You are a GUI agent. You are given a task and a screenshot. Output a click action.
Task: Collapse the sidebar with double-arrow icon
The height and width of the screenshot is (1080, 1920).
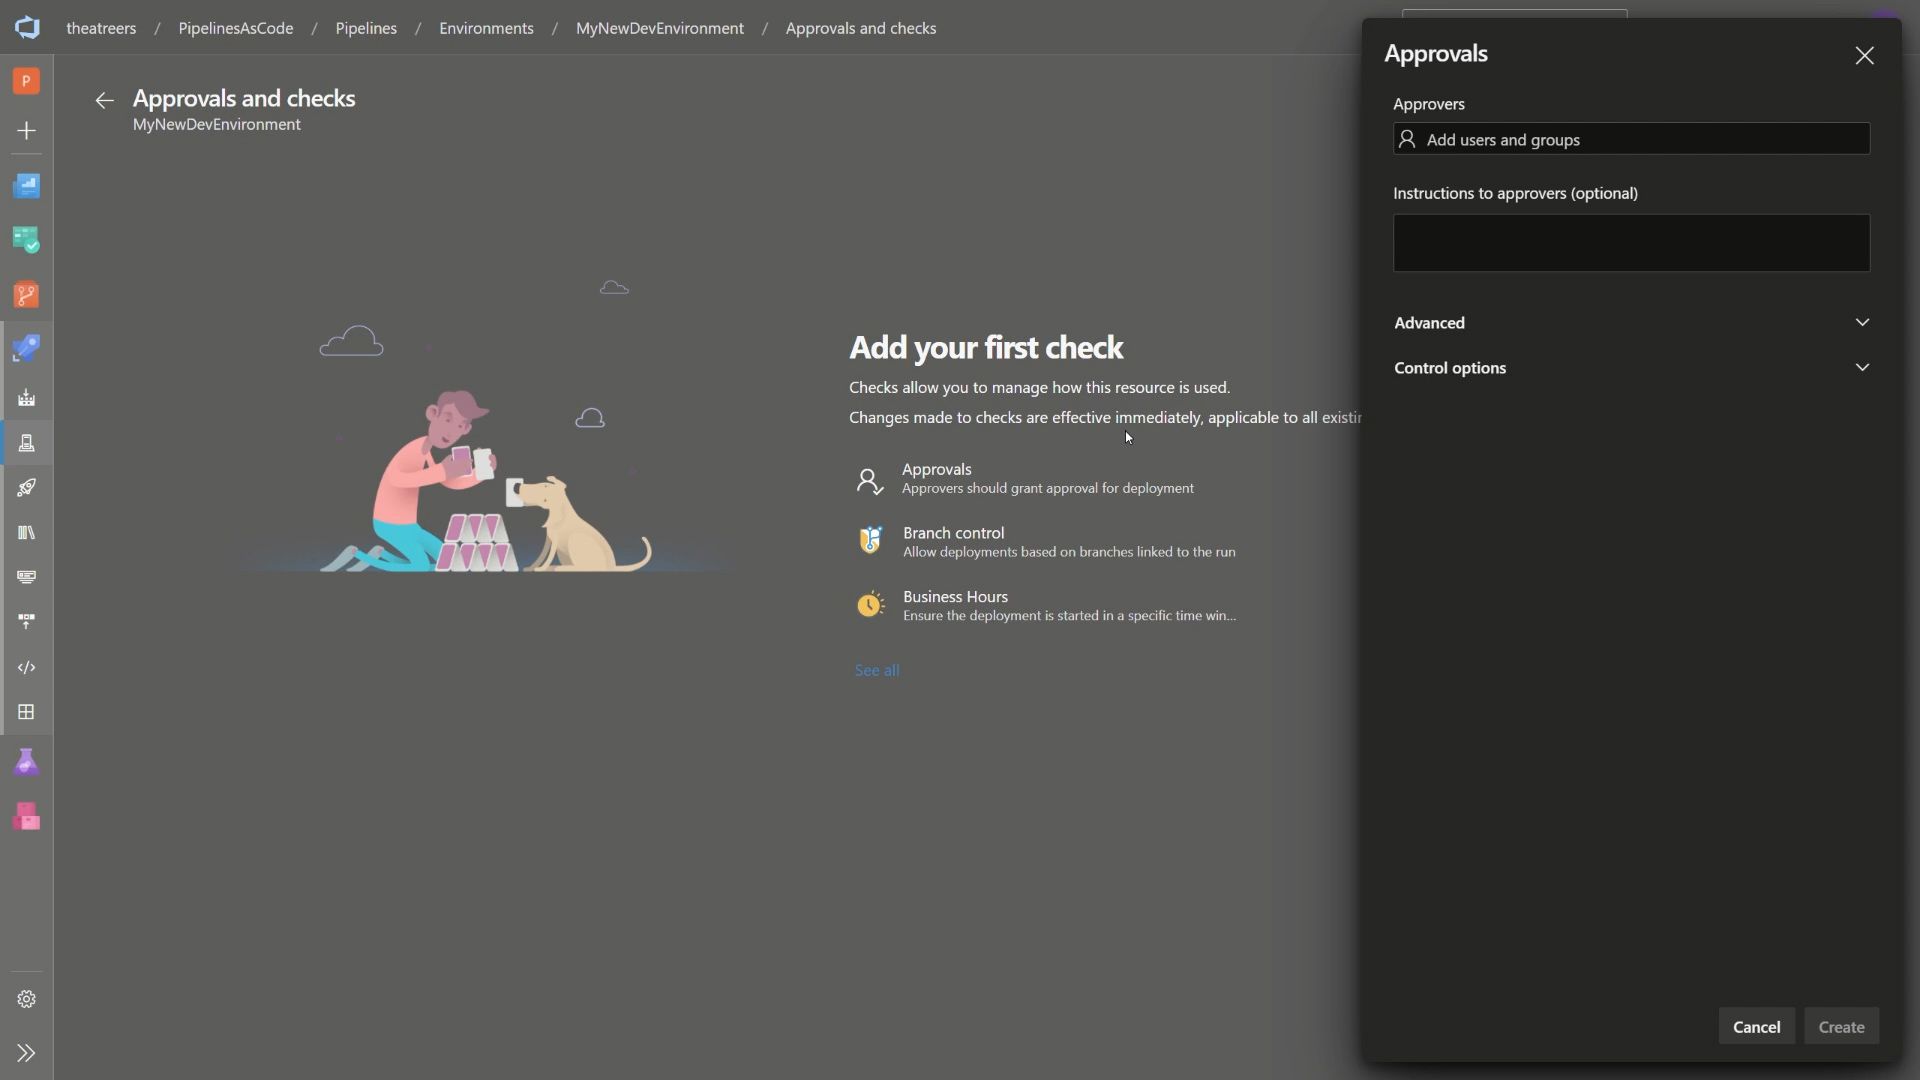[27, 1053]
